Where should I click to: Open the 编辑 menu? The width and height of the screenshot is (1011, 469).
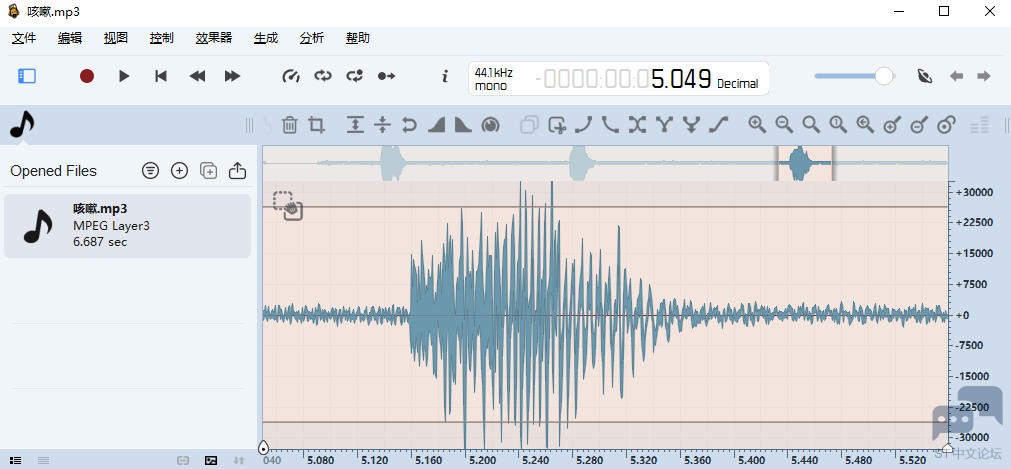pos(70,38)
